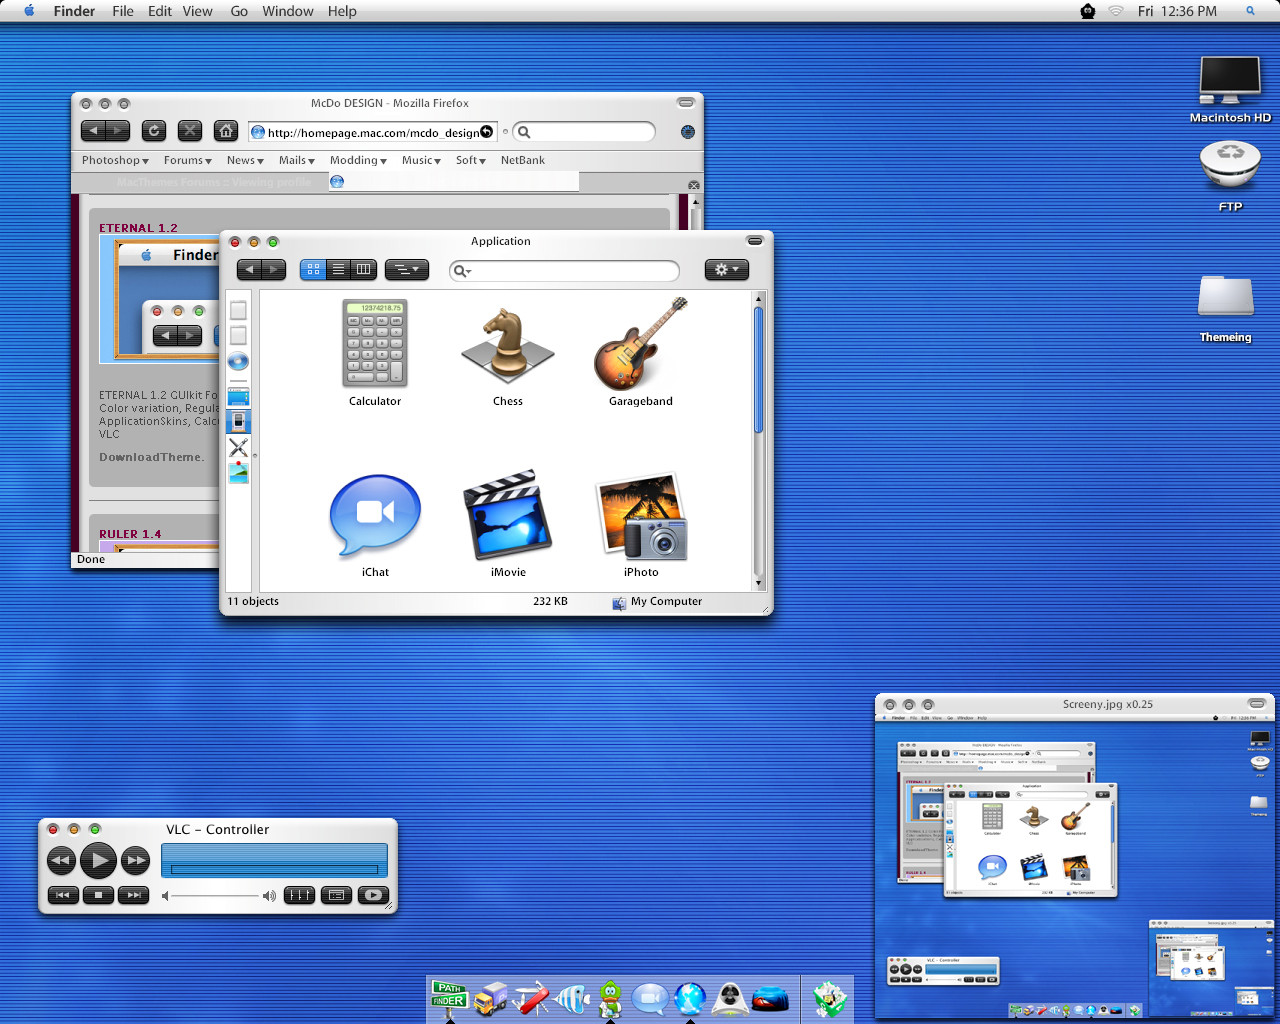Image resolution: width=1280 pixels, height=1024 pixels.
Task: Expand the News bookmark menu
Action: (x=245, y=160)
